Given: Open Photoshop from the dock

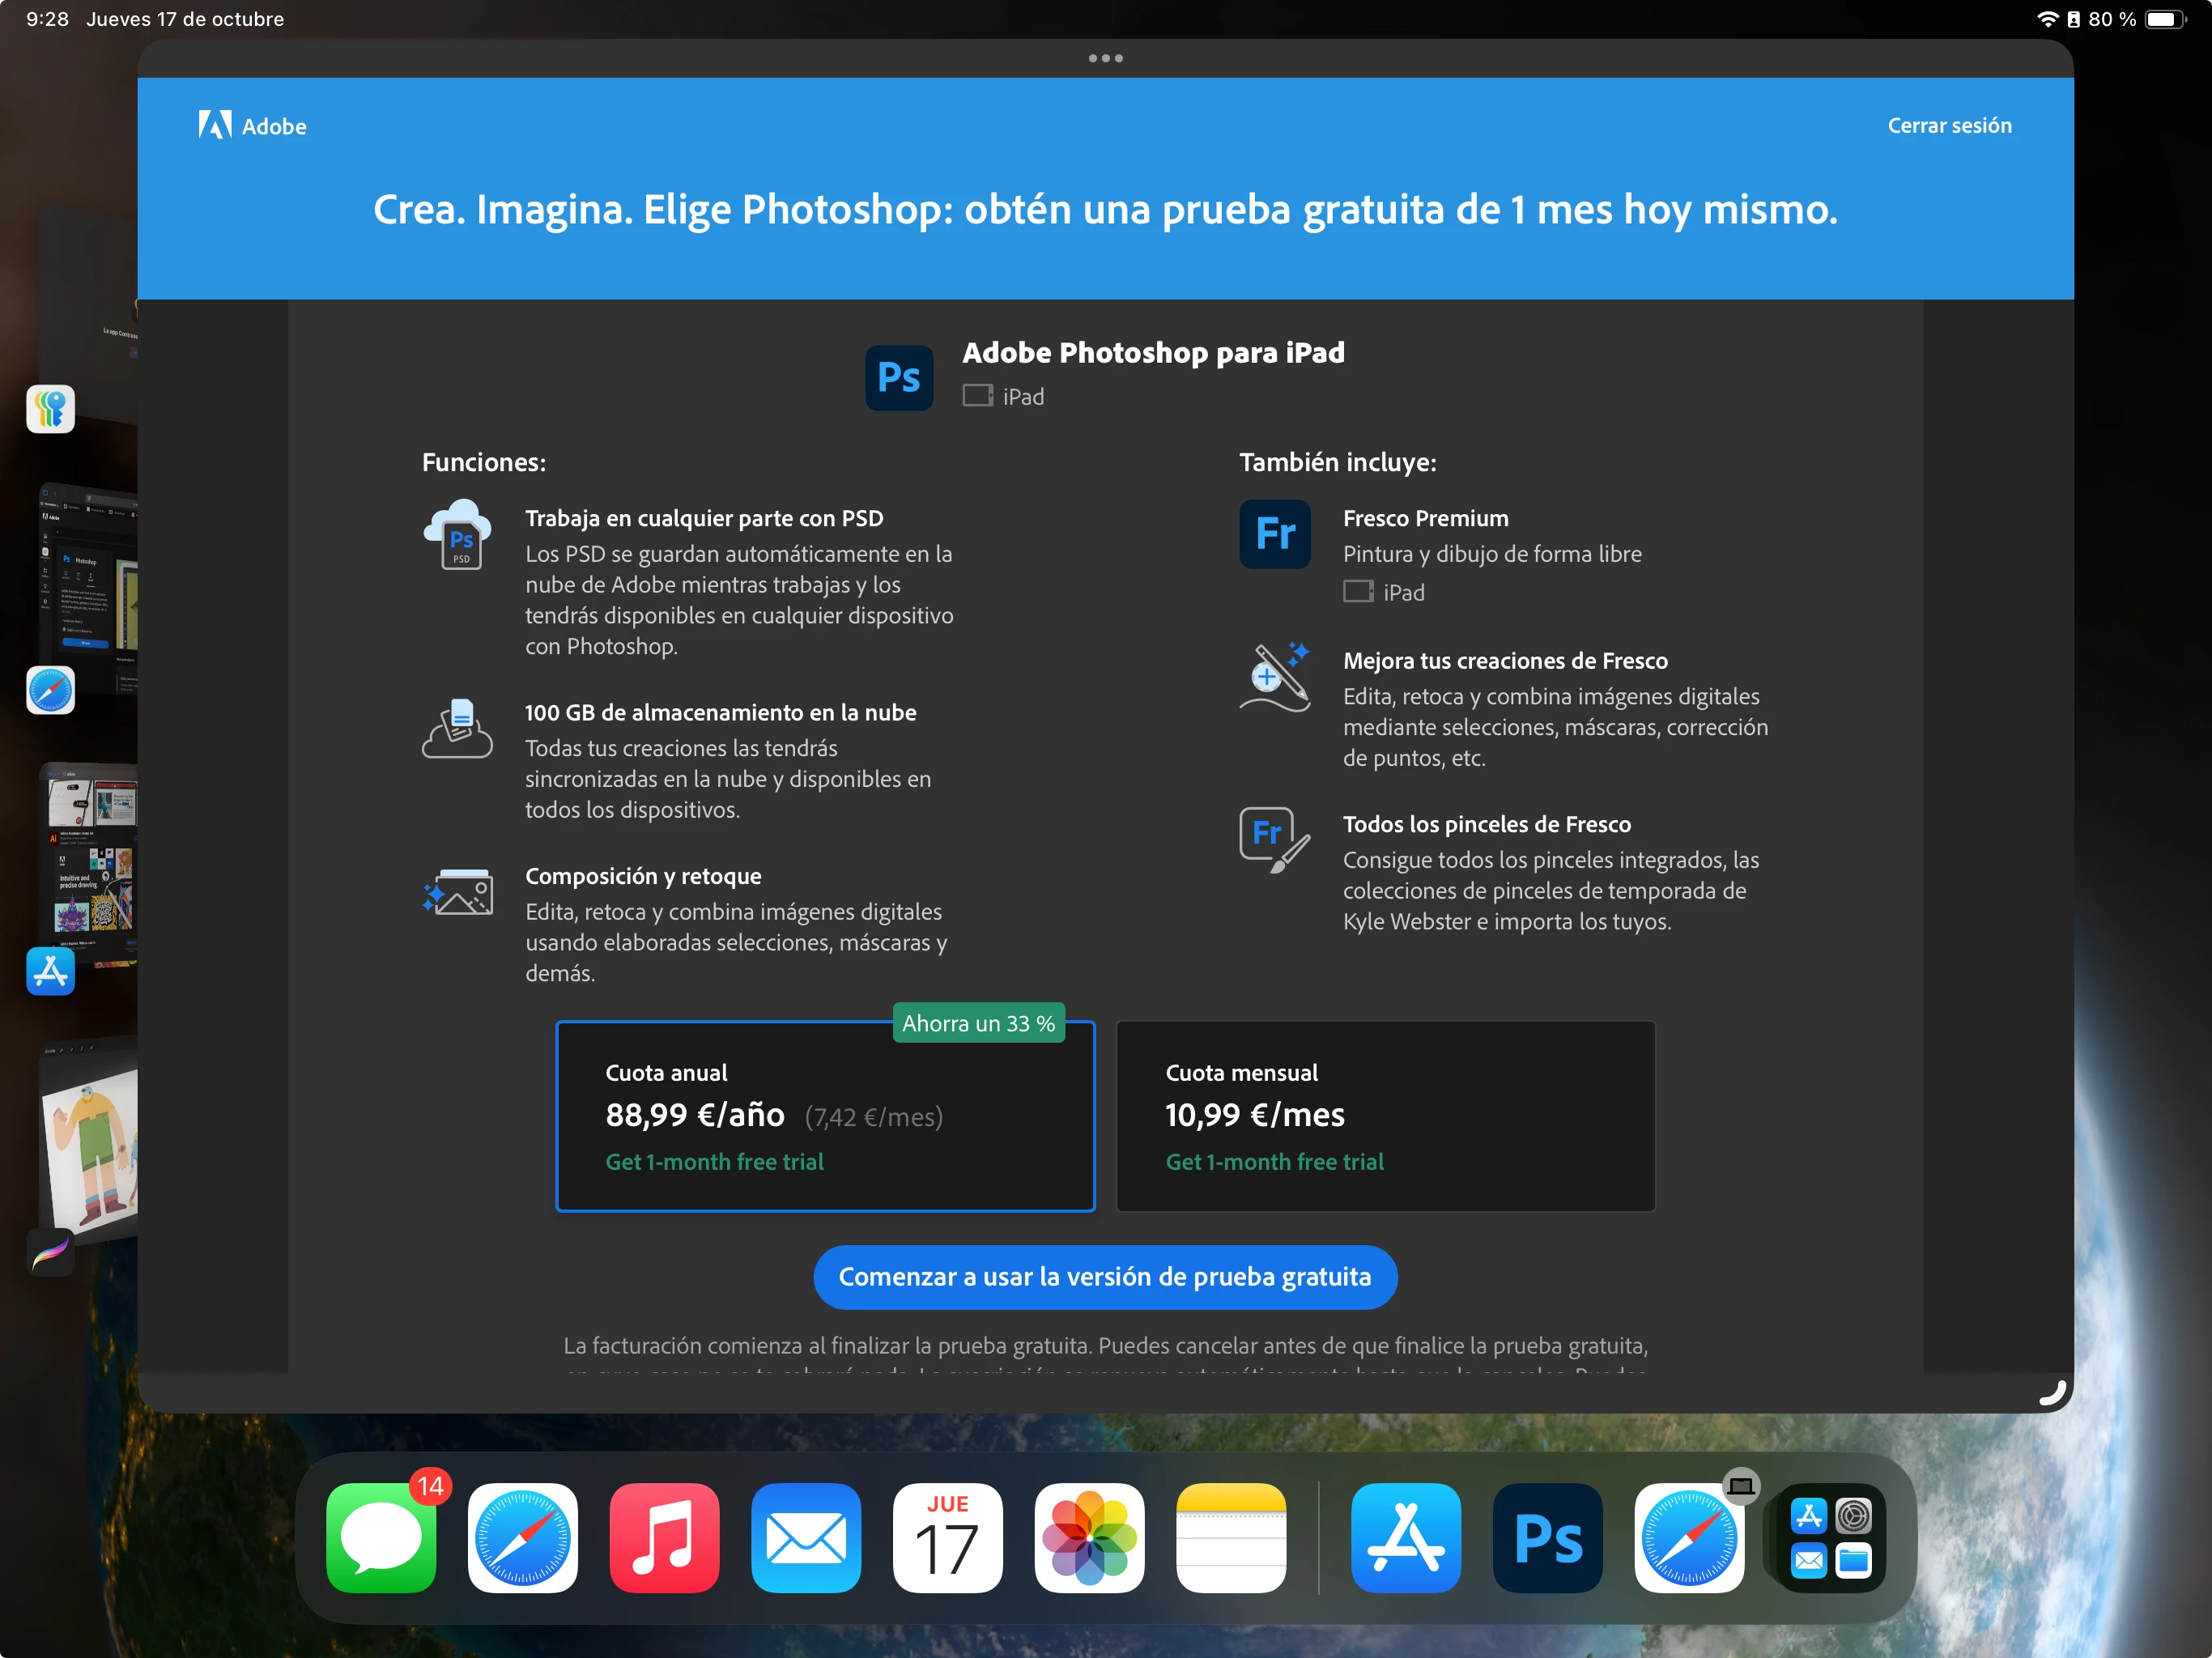Looking at the screenshot, I should point(1547,1537).
